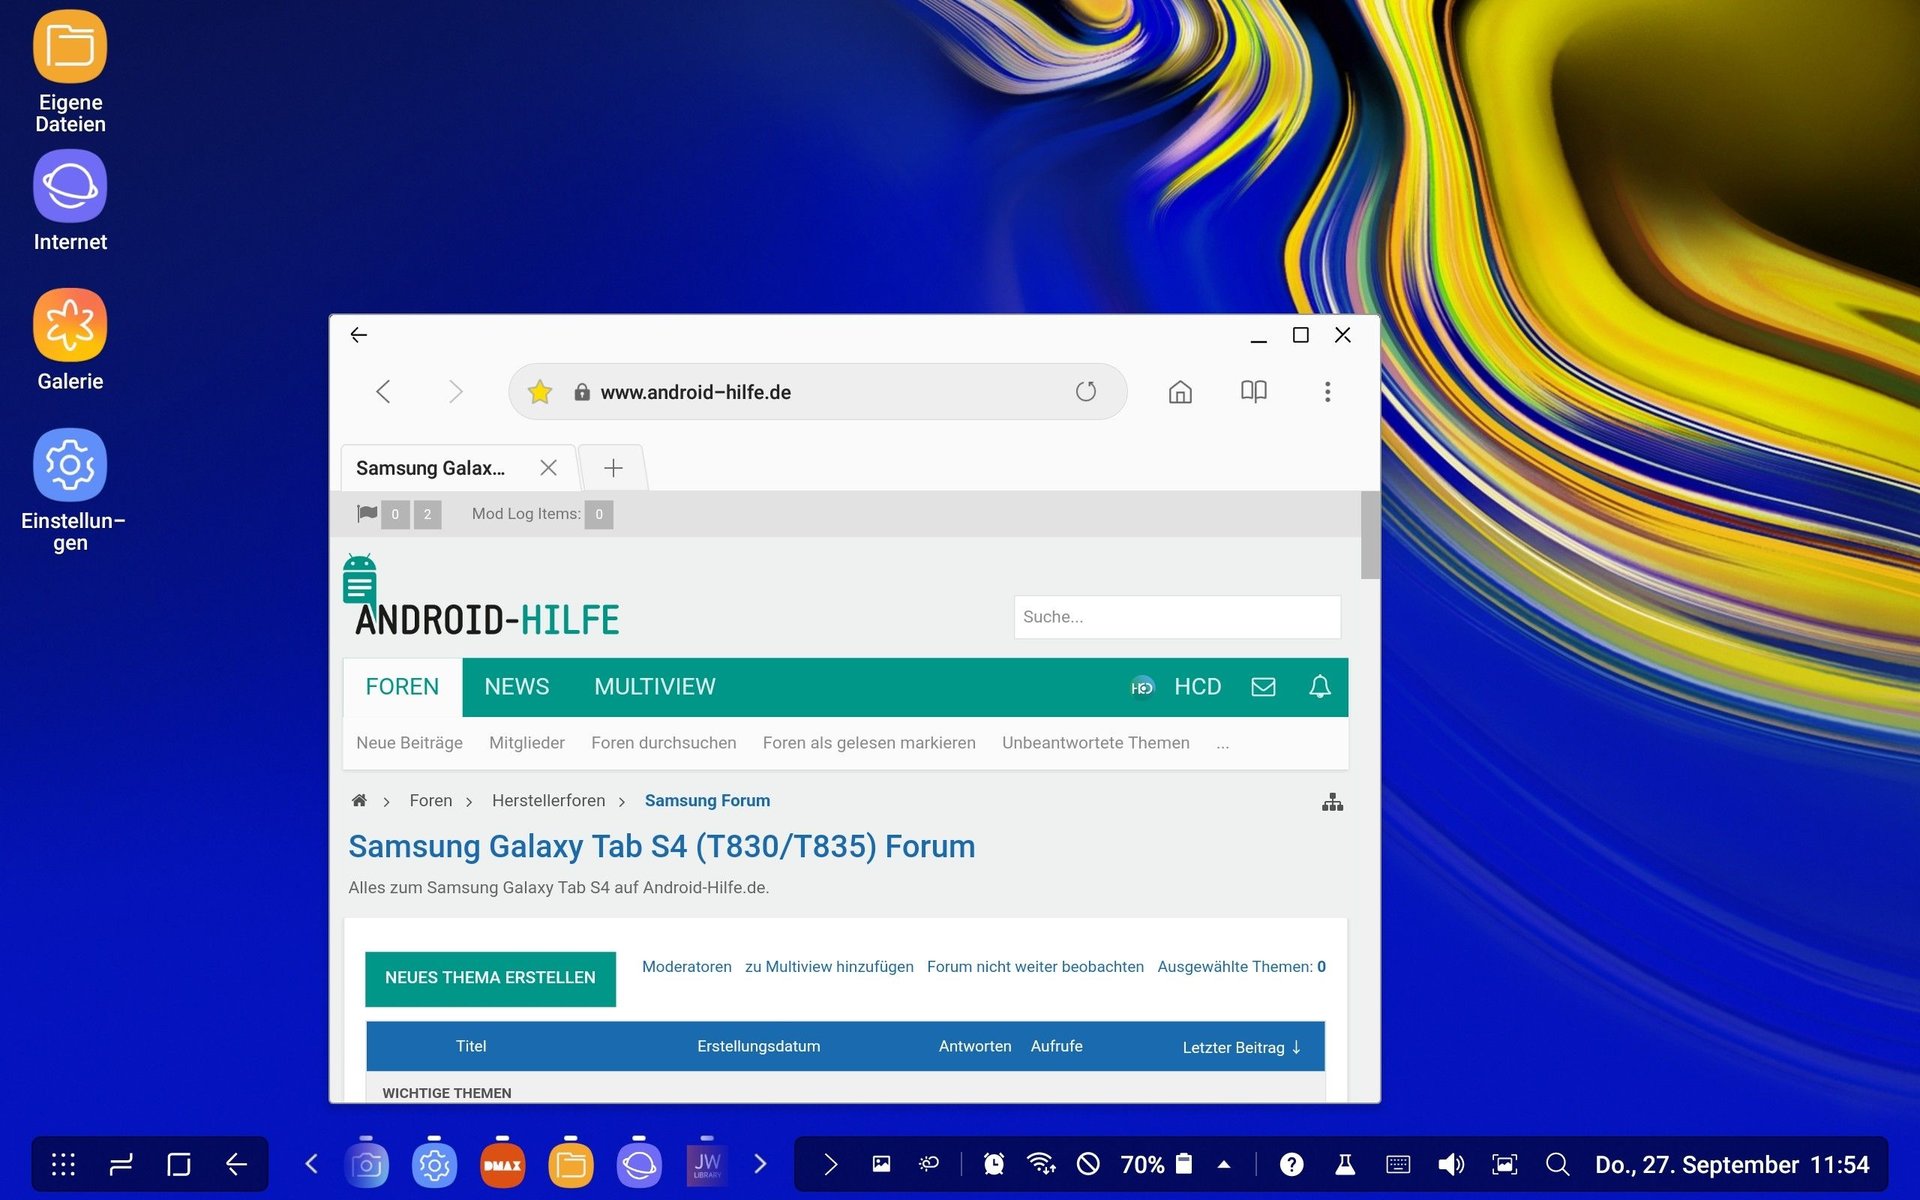Screen dimensions: 1920x1200
Task: Reload the android-hilfe.de page
Action: coord(1086,392)
